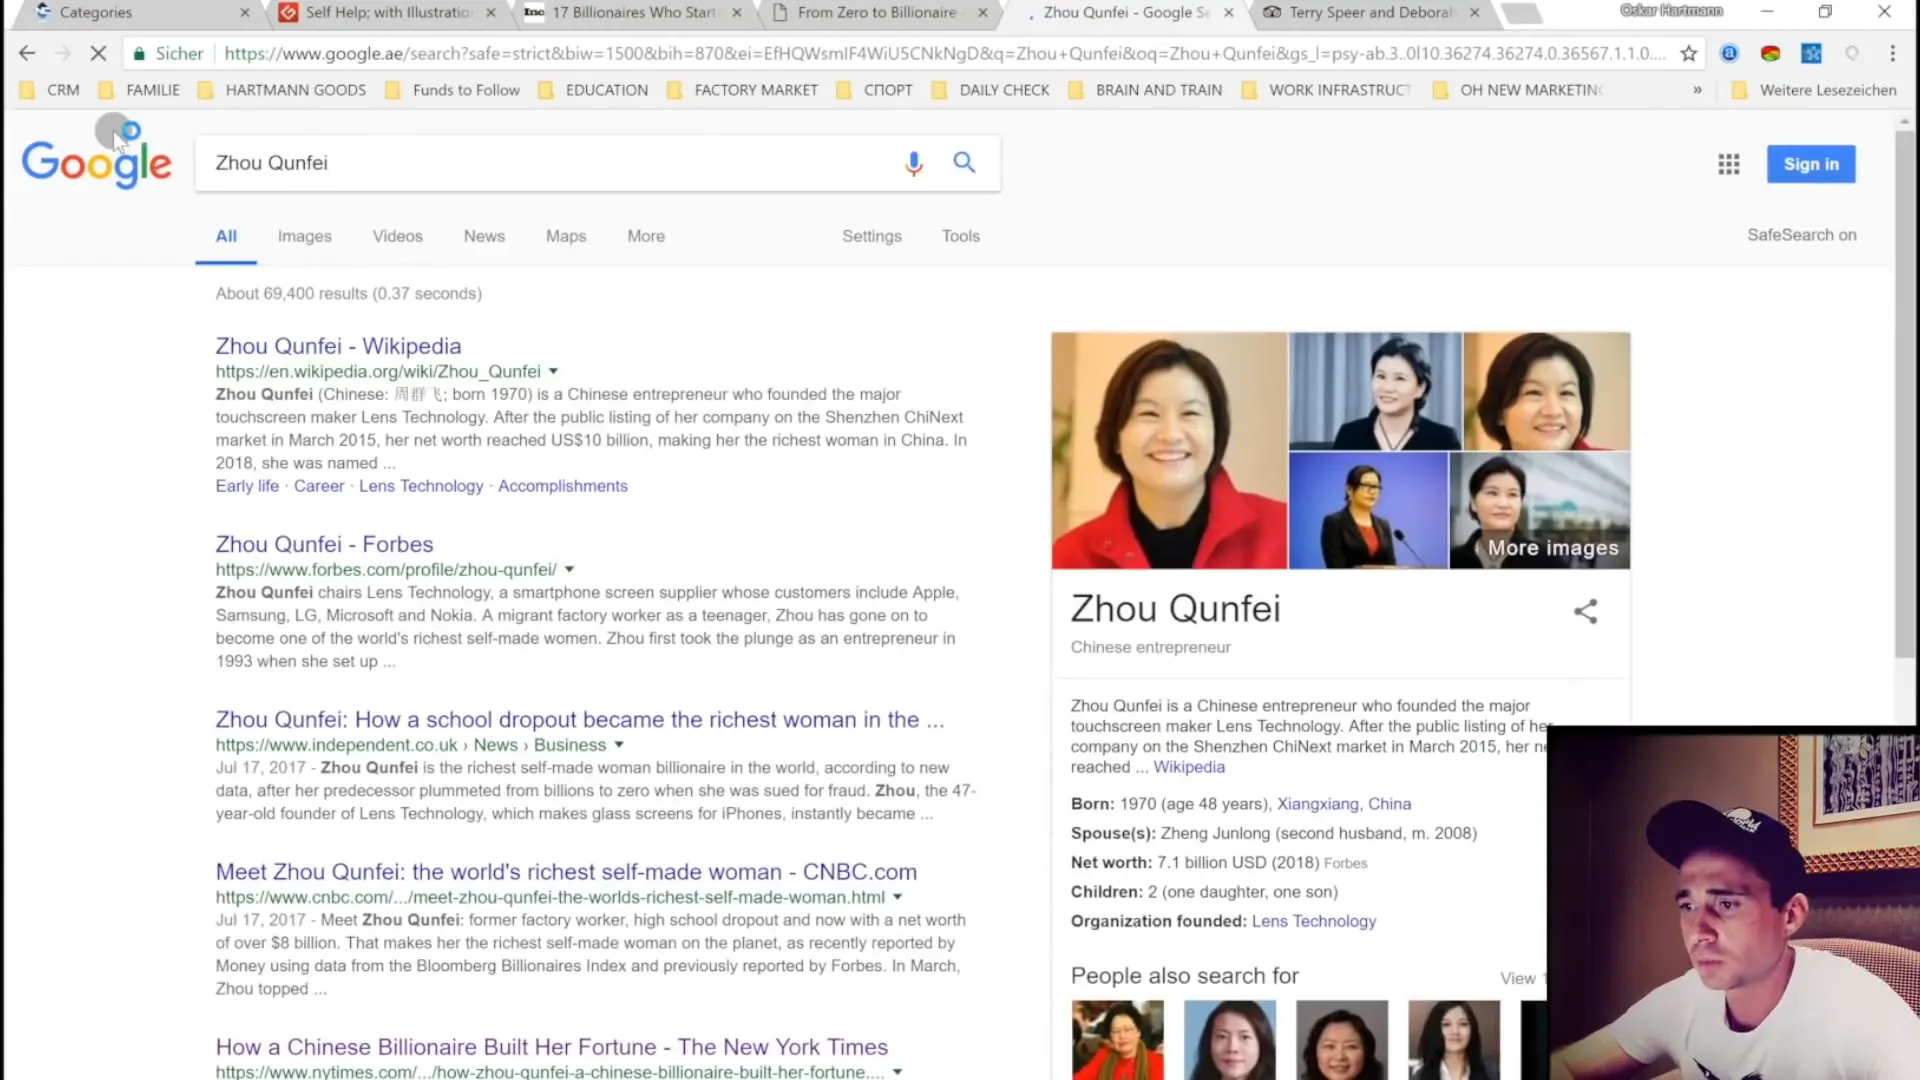Open search Settings menu

871,237
